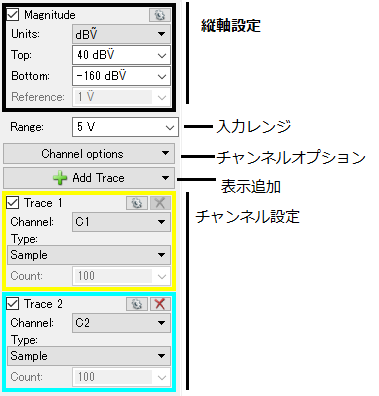Viewport: 379px width, 396px height.
Task: Click the Trace 2 title text
Action: [43, 304]
